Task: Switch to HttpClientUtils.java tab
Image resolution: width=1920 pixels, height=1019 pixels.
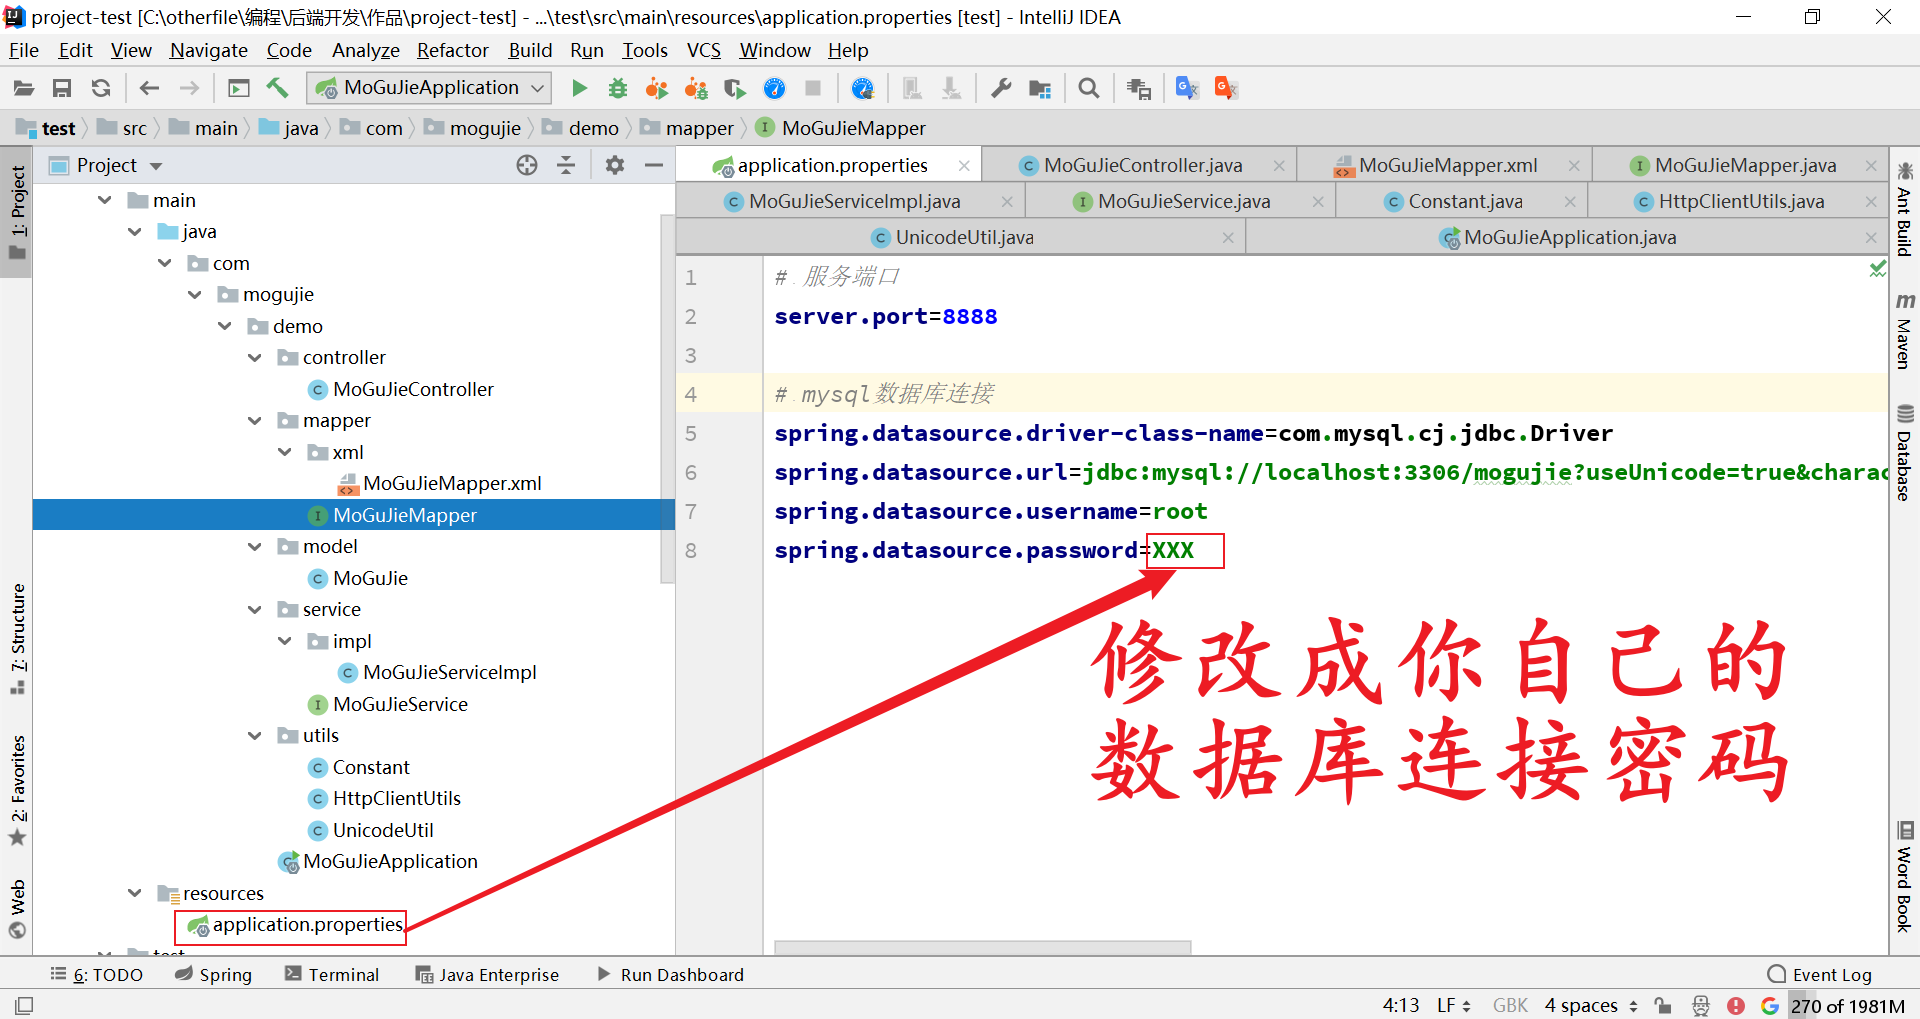Action: click(1740, 201)
